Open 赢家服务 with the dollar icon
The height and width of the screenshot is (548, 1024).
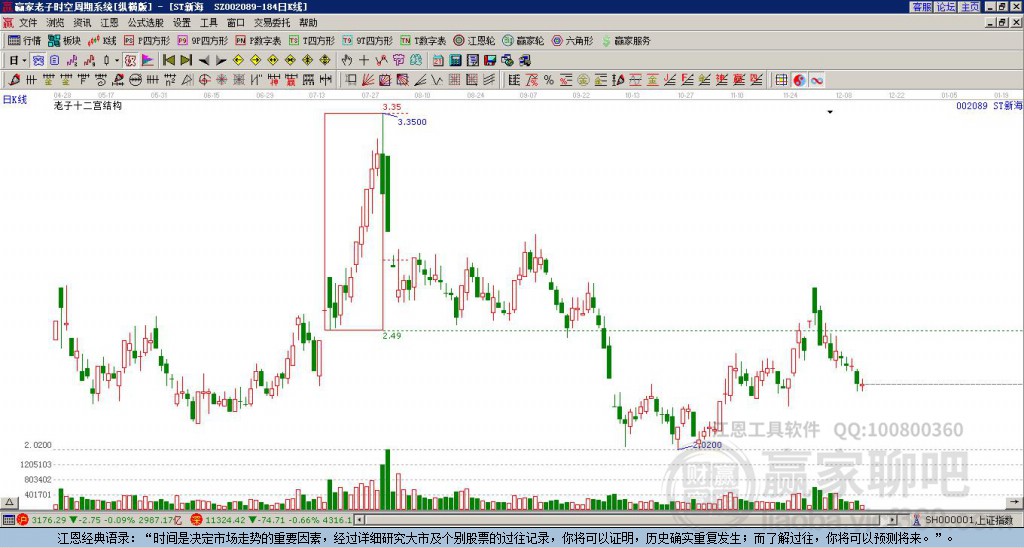625,40
